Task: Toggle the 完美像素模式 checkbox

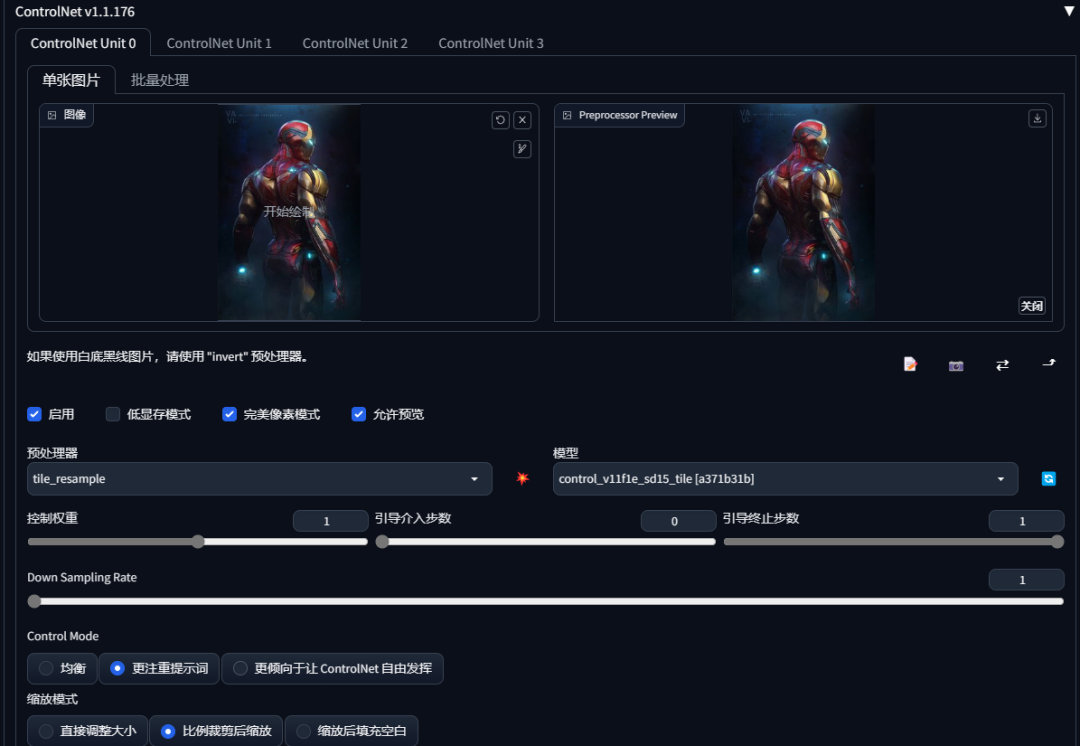Action: tap(229, 414)
